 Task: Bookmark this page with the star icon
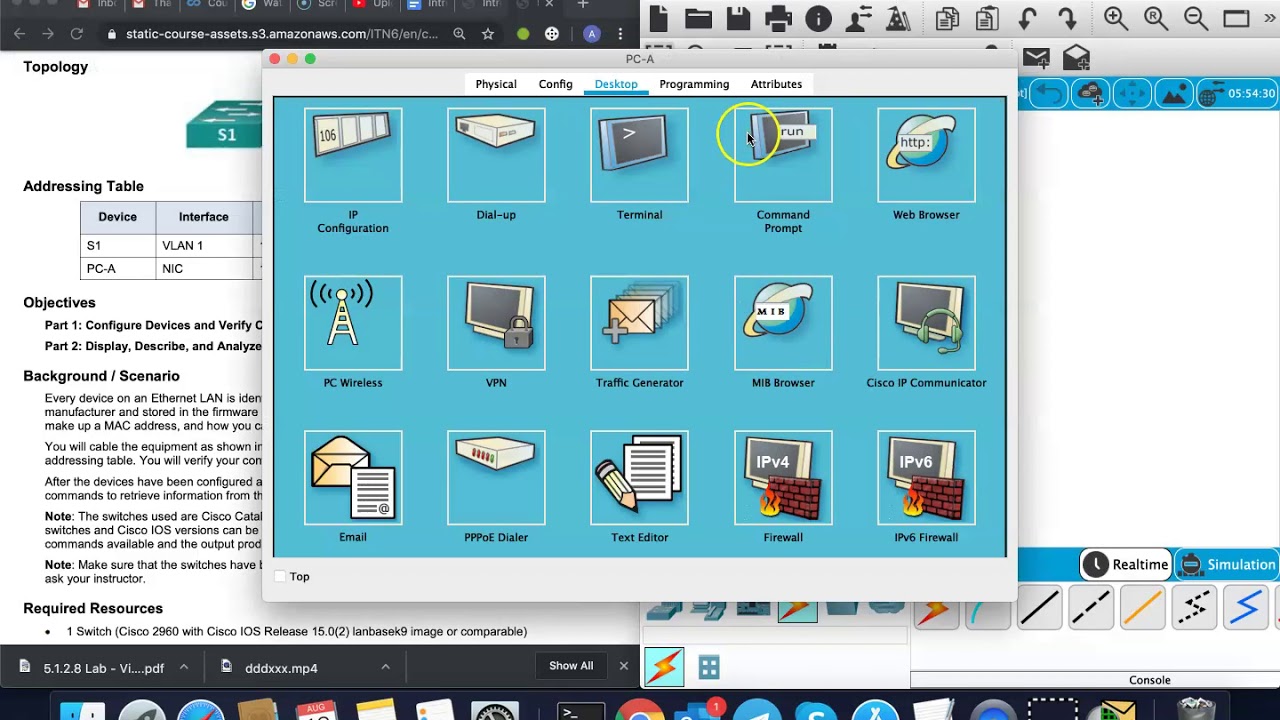(x=488, y=34)
